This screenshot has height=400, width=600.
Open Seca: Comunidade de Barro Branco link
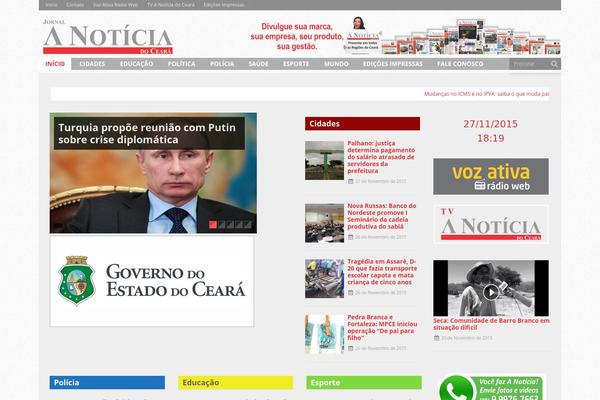pos(491,324)
